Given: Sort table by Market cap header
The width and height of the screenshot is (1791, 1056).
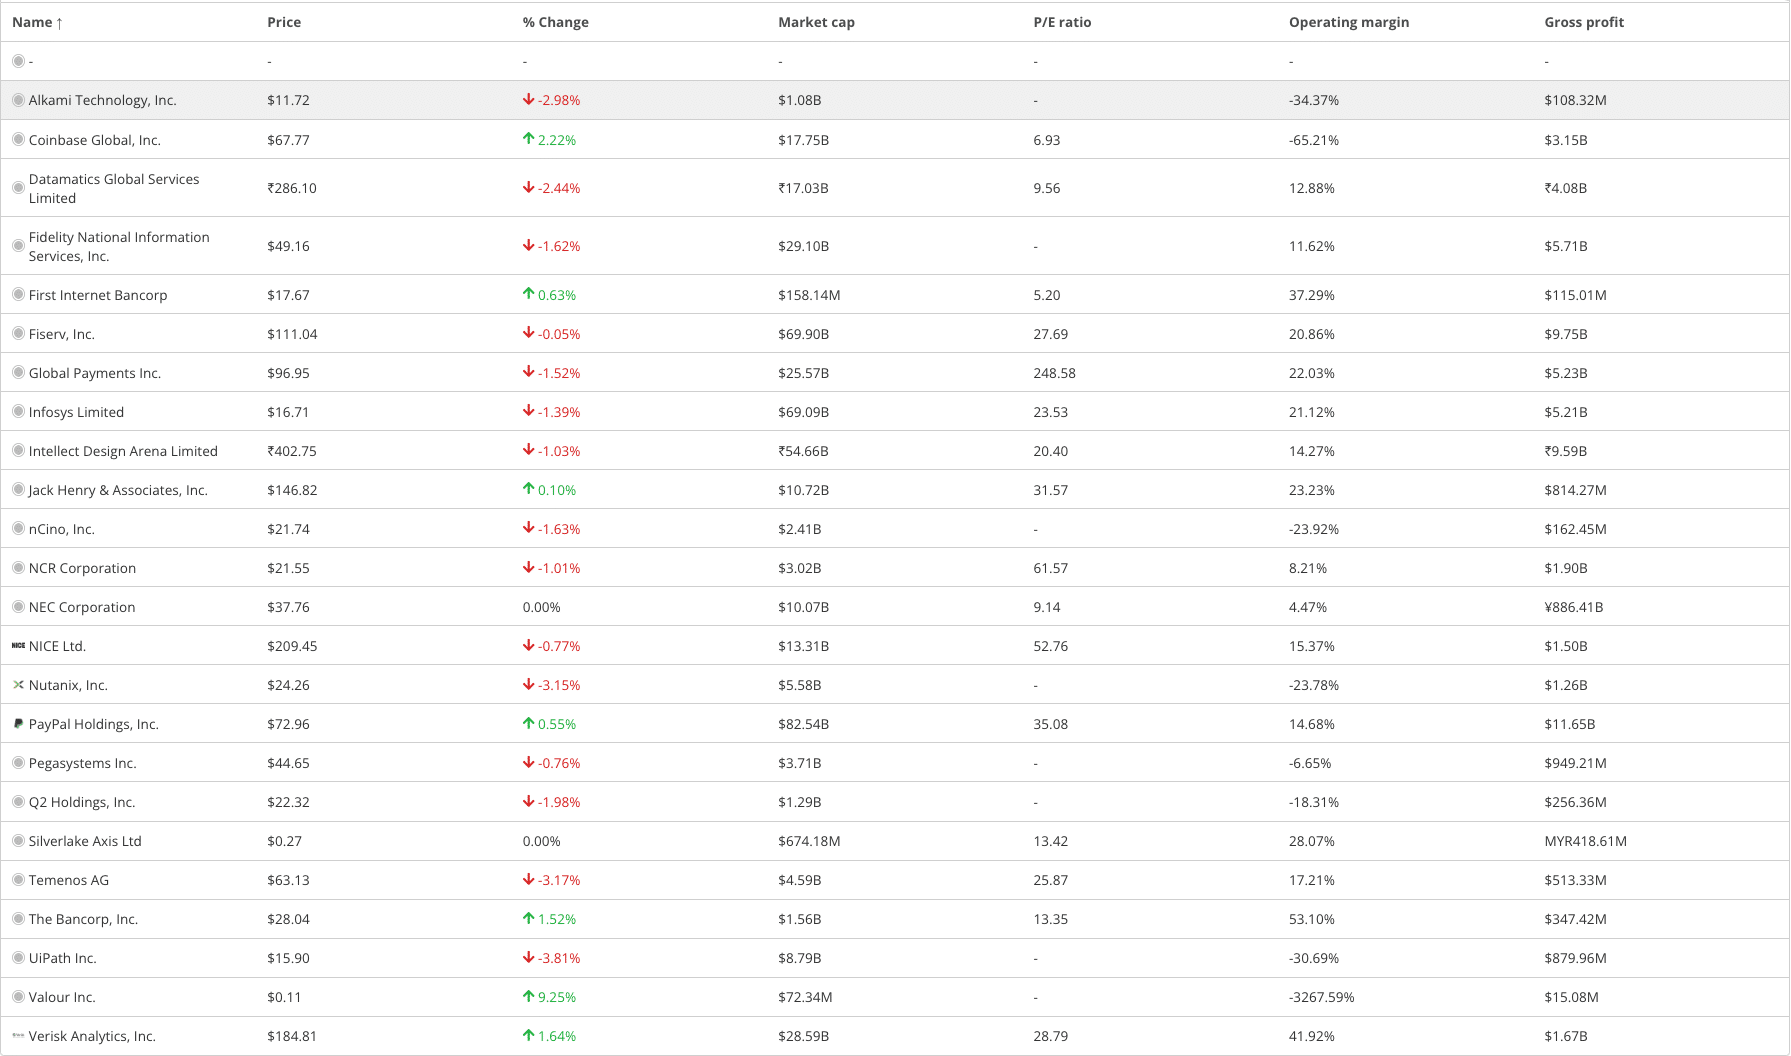Looking at the screenshot, I should [816, 22].
